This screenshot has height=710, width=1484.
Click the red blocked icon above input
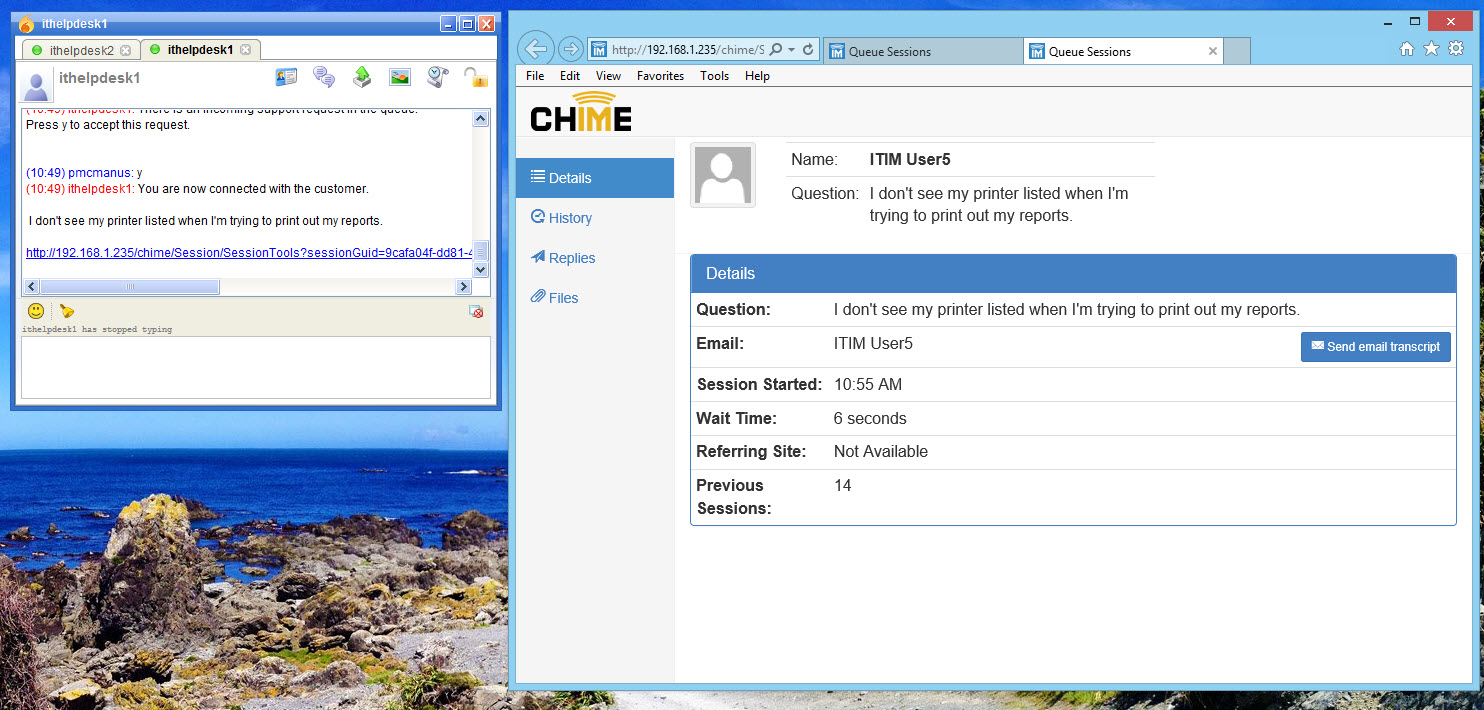tap(477, 312)
